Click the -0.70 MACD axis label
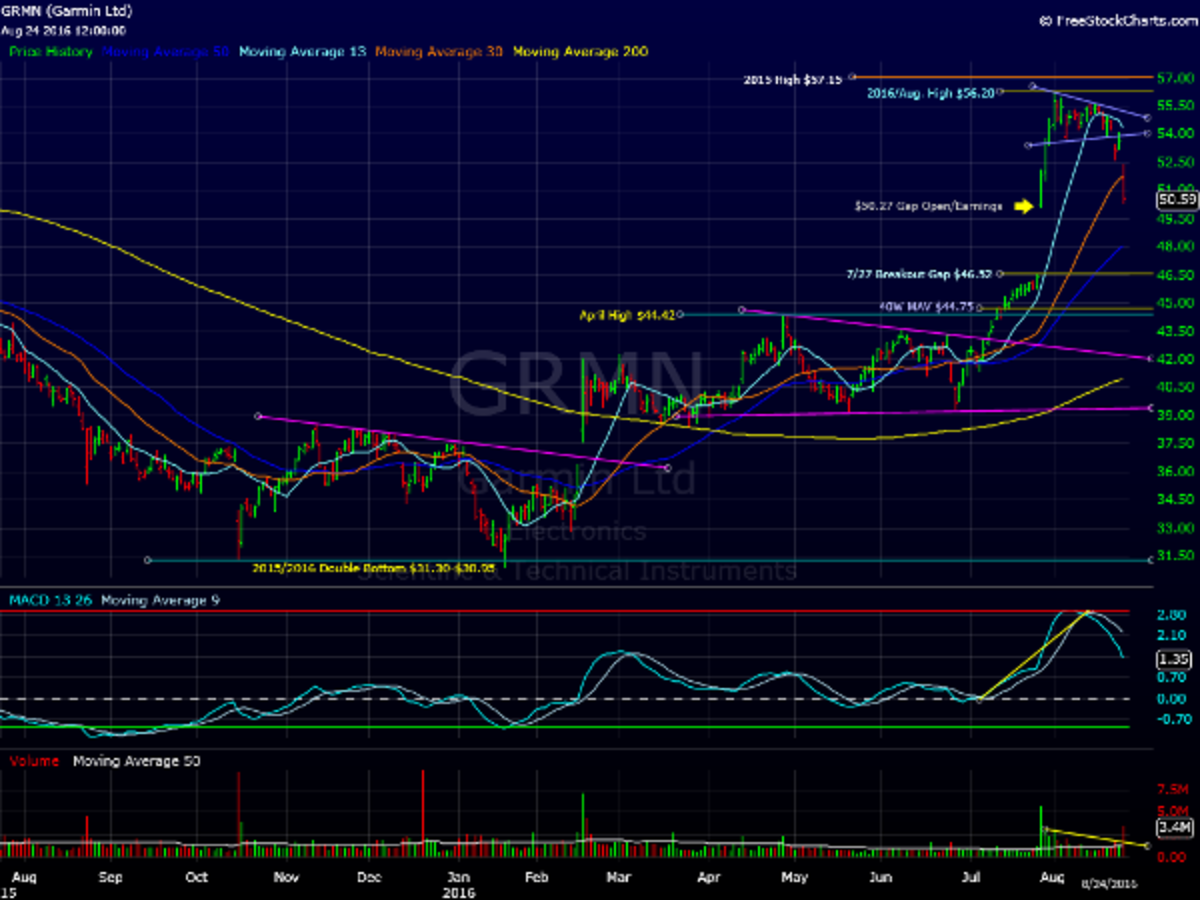This screenshot has height=900, width=1200. point(1171,718)
